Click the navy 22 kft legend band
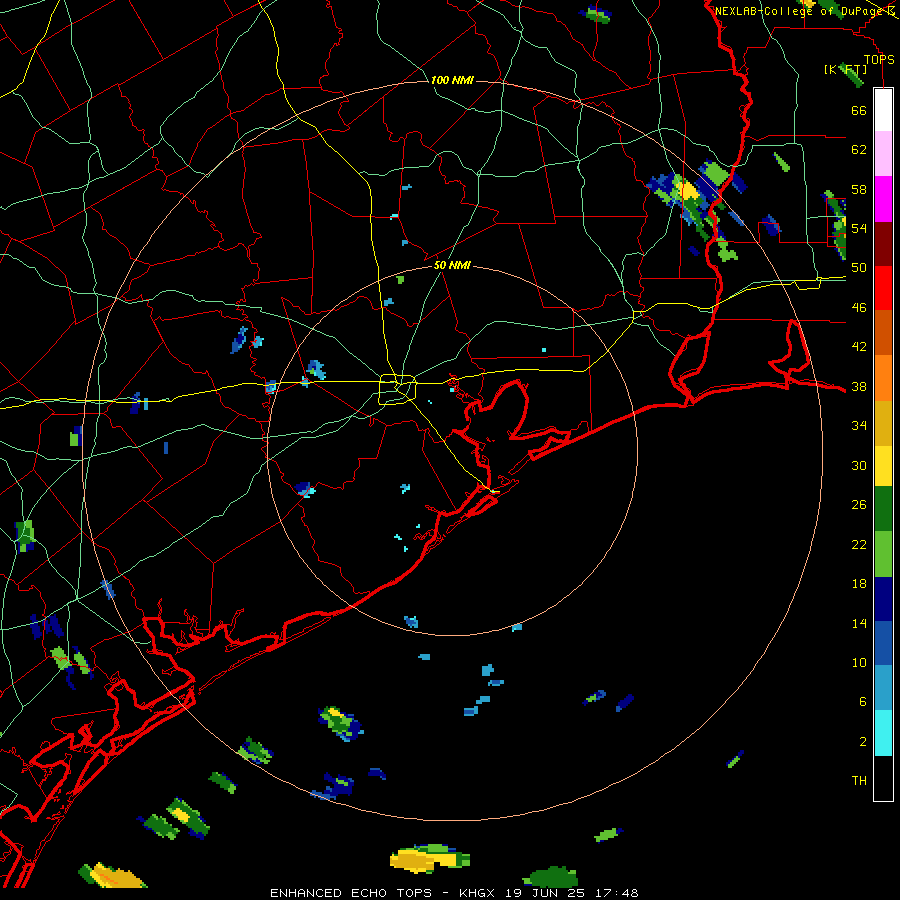 coord(883,599)
